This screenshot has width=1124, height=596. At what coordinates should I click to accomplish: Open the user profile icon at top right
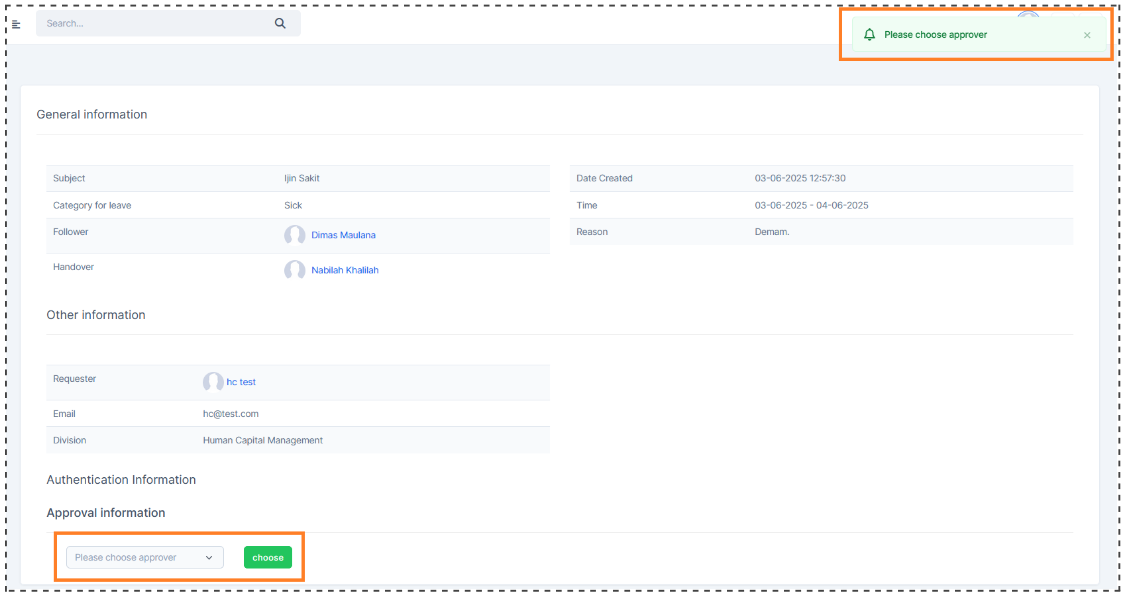click(1028, 14)
